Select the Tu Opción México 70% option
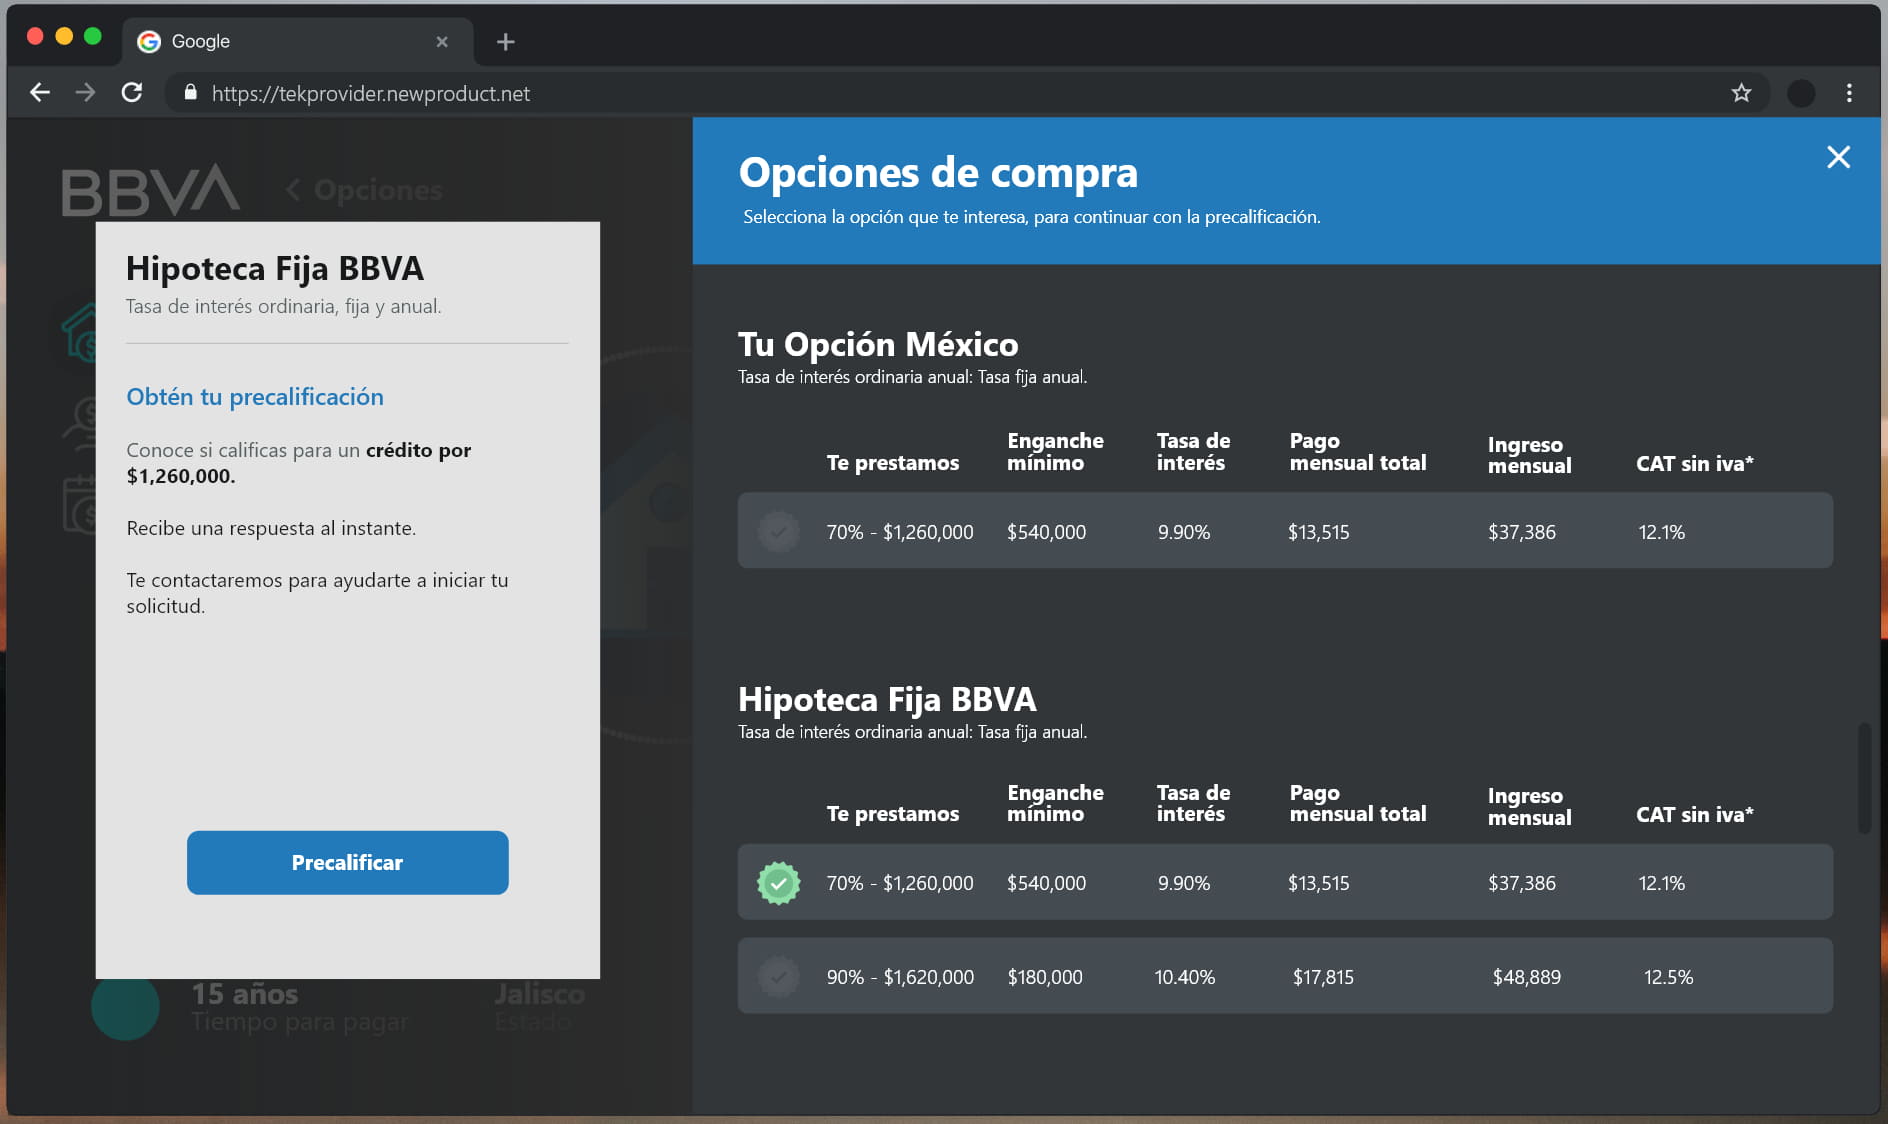Screen dimensions: 1888x1124 click(x=778, y=531)
